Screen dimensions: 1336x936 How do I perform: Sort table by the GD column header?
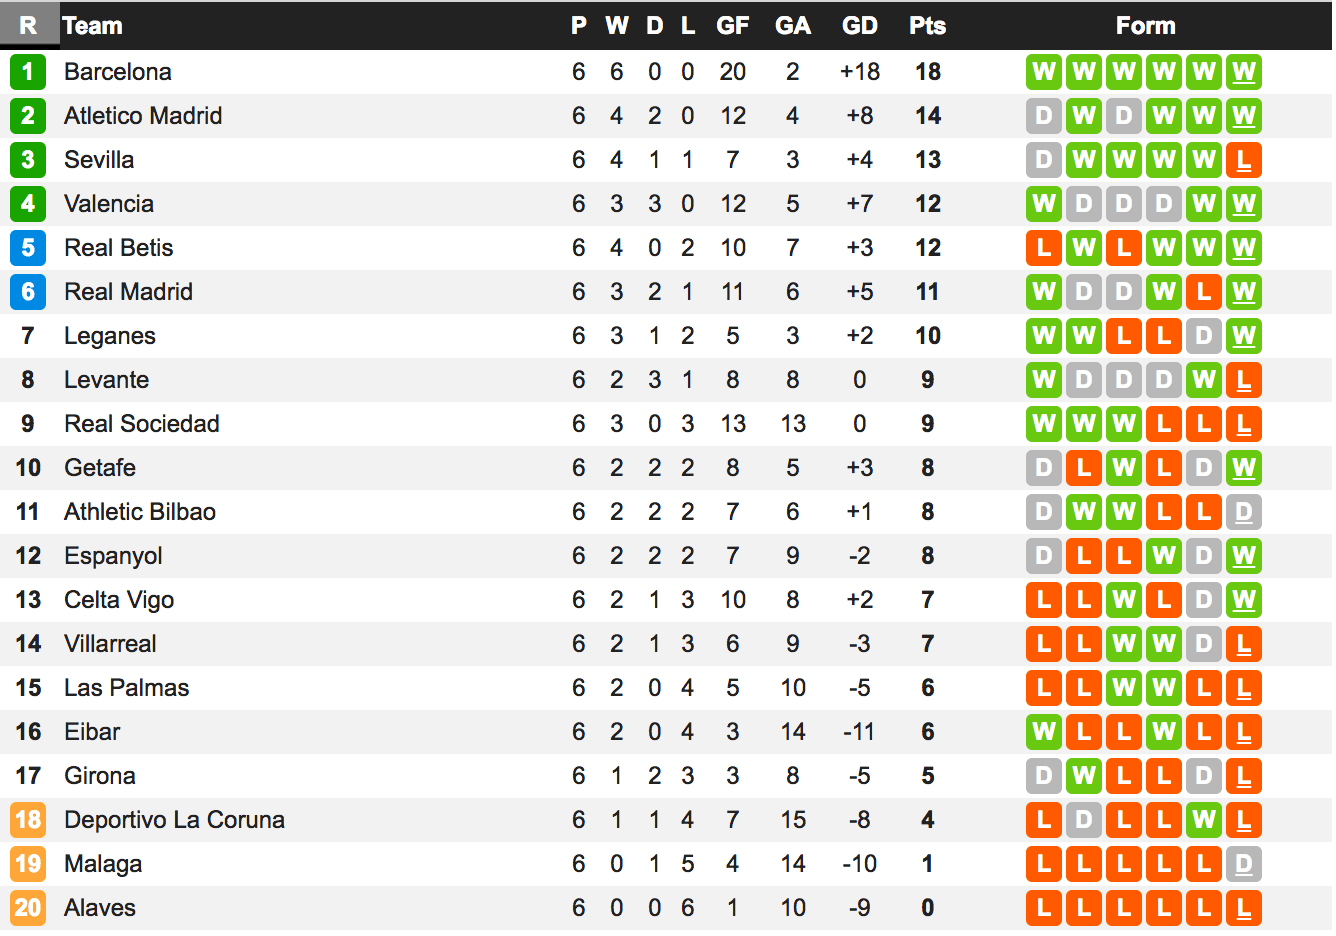(859, 26)
